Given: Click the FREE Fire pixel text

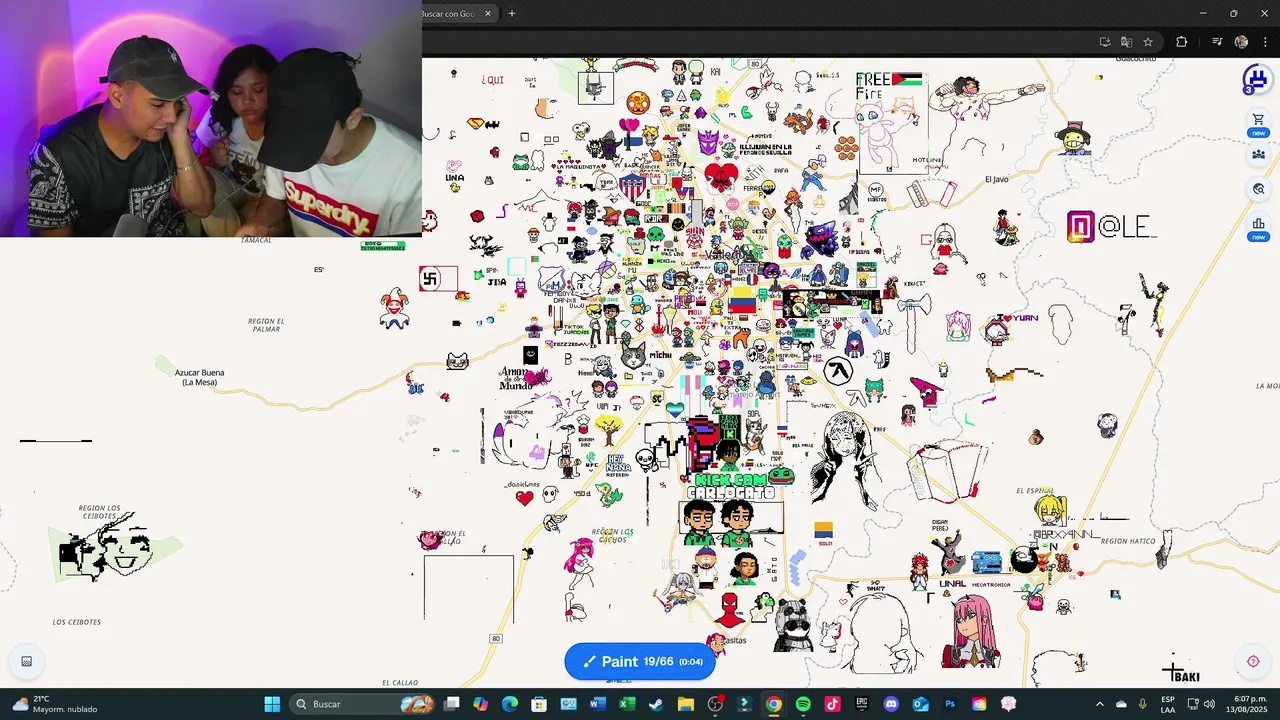Looking at the screenshot, I should click(x=874, y=87).
